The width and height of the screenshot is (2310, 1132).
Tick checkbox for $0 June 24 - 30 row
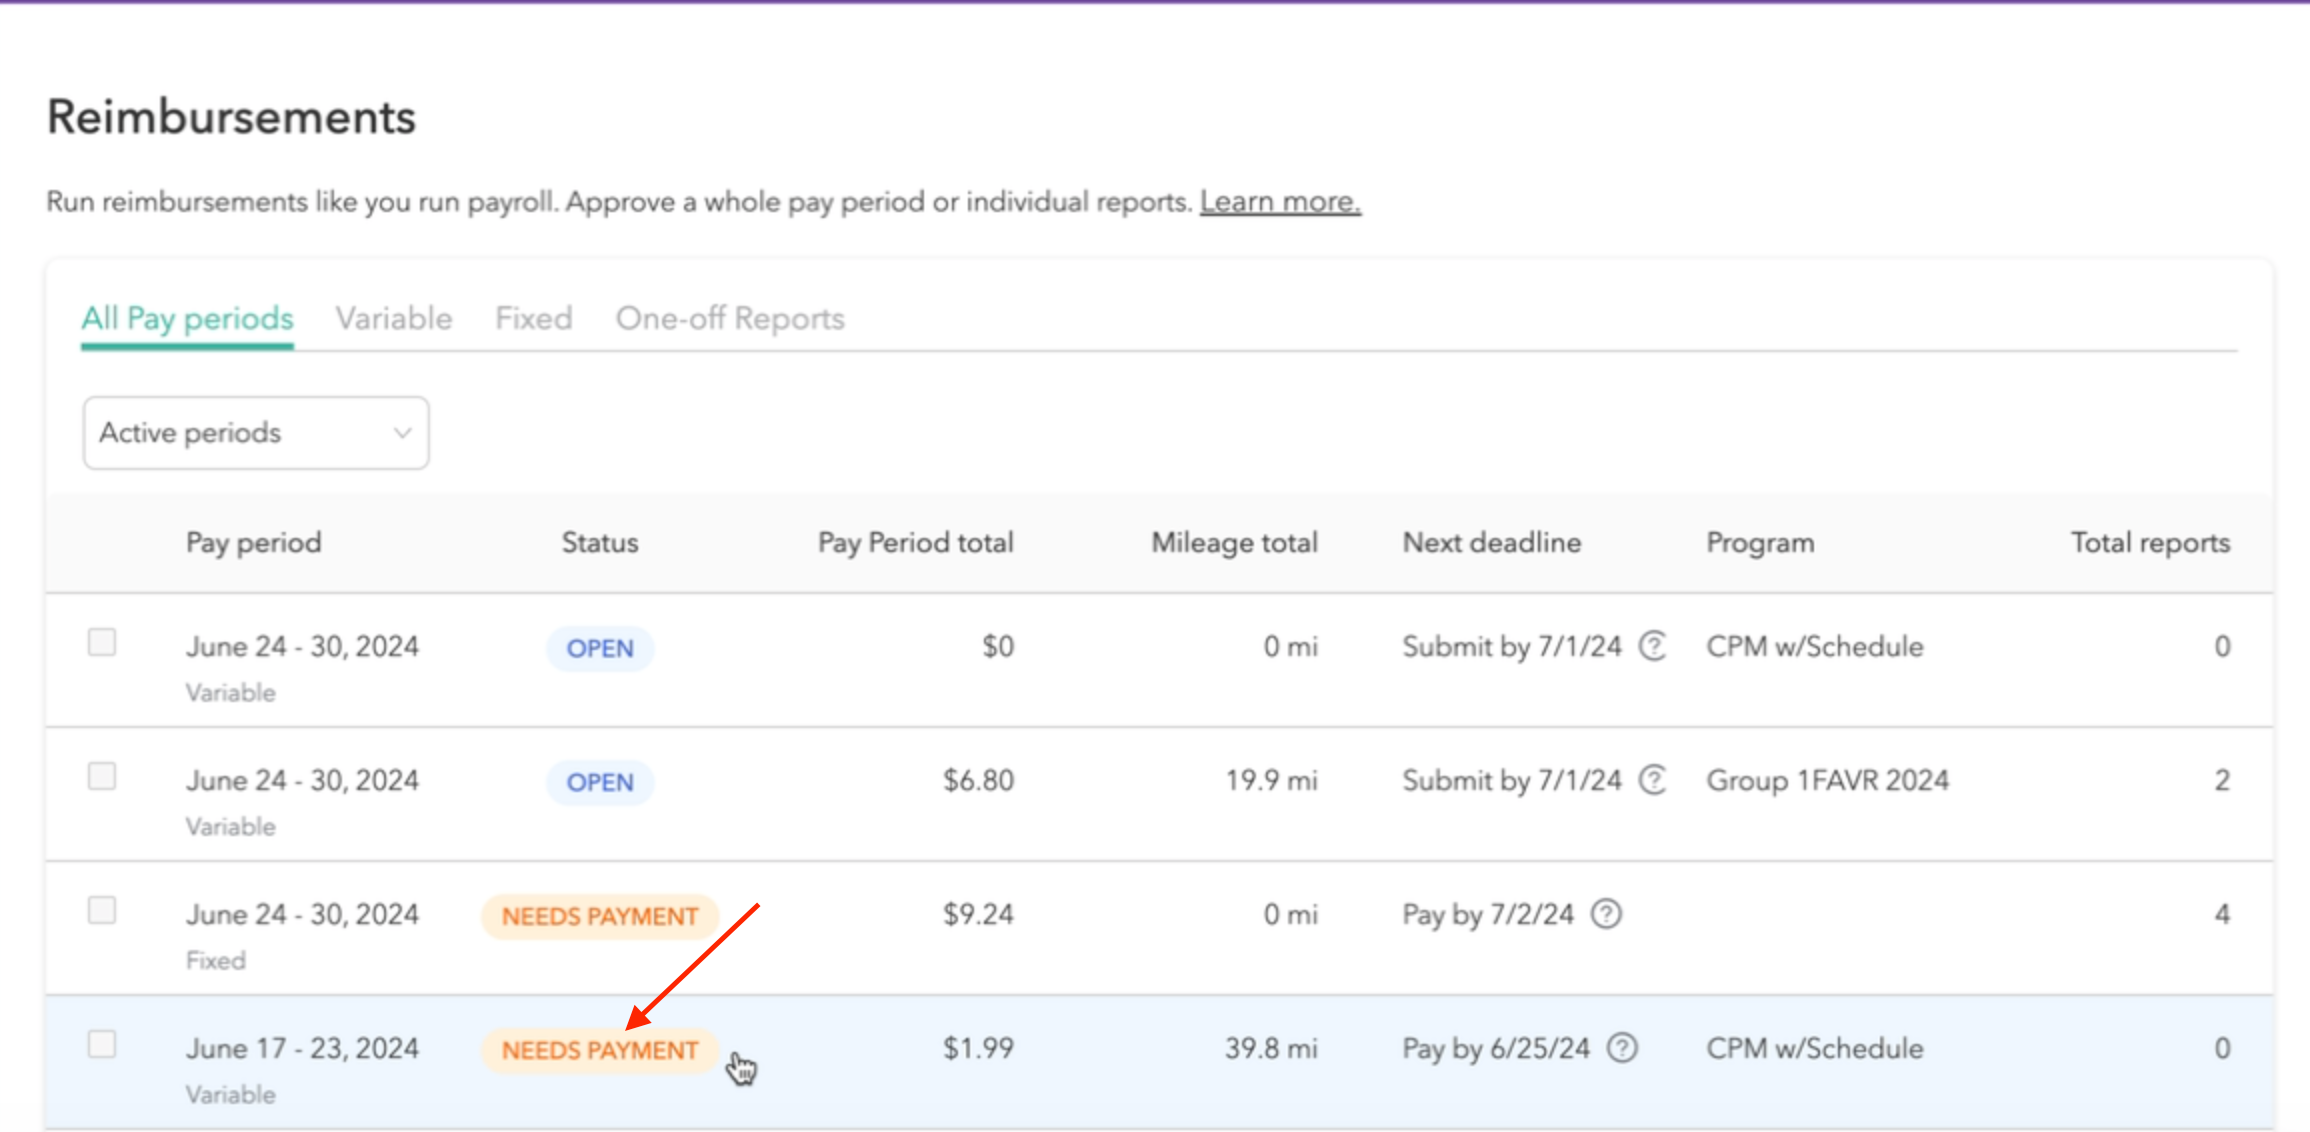pos(102,642)
